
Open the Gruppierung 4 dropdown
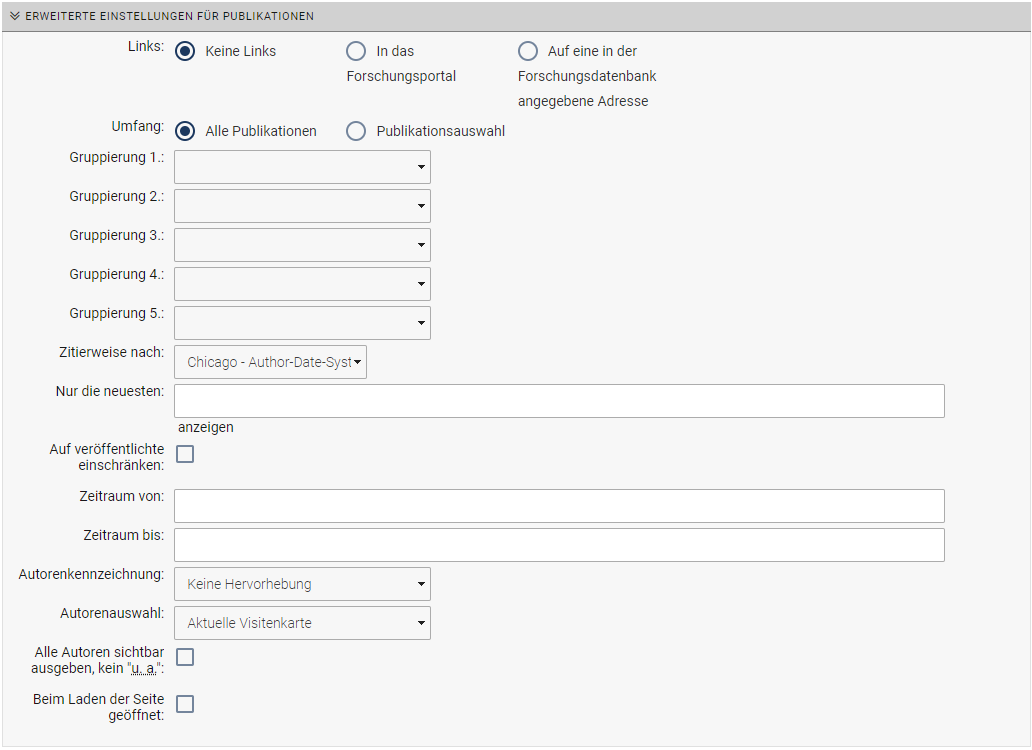302,284
